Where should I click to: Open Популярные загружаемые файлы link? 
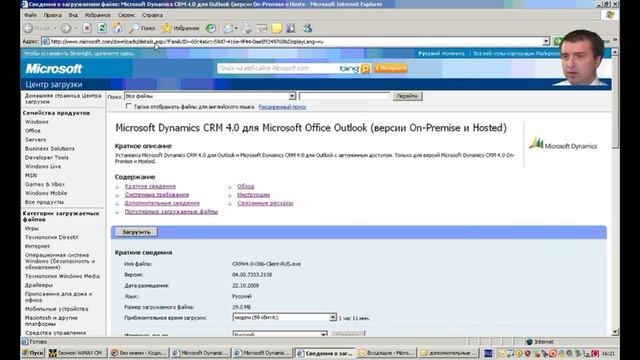[x=171, y=211]
